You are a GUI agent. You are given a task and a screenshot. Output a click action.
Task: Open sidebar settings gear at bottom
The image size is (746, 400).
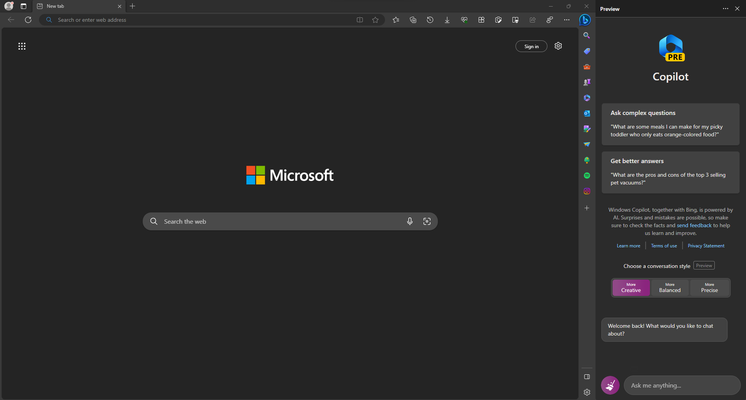[587, 392]
